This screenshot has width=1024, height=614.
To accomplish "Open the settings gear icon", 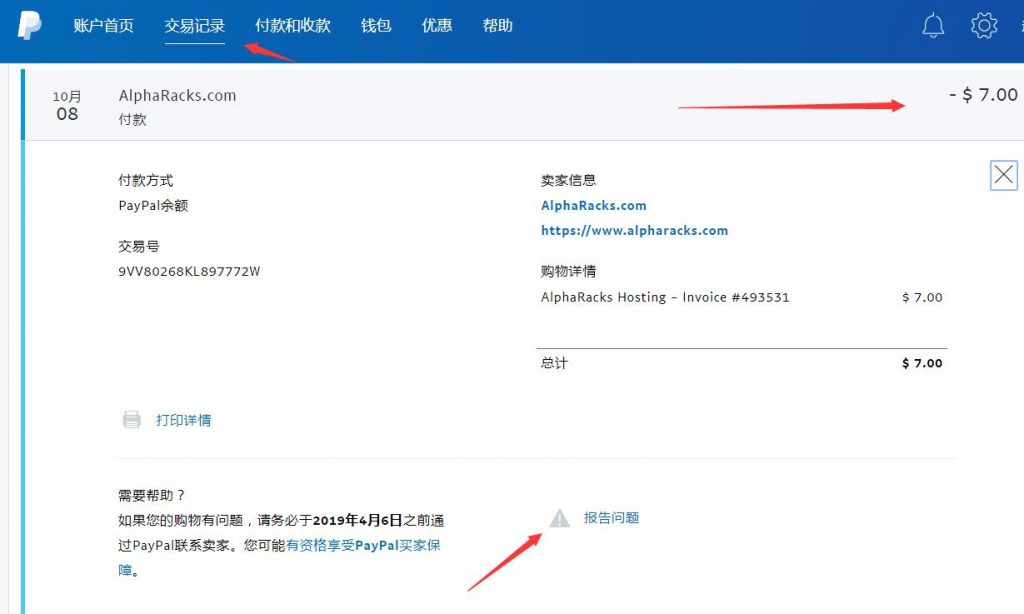I will click(984, 25).
